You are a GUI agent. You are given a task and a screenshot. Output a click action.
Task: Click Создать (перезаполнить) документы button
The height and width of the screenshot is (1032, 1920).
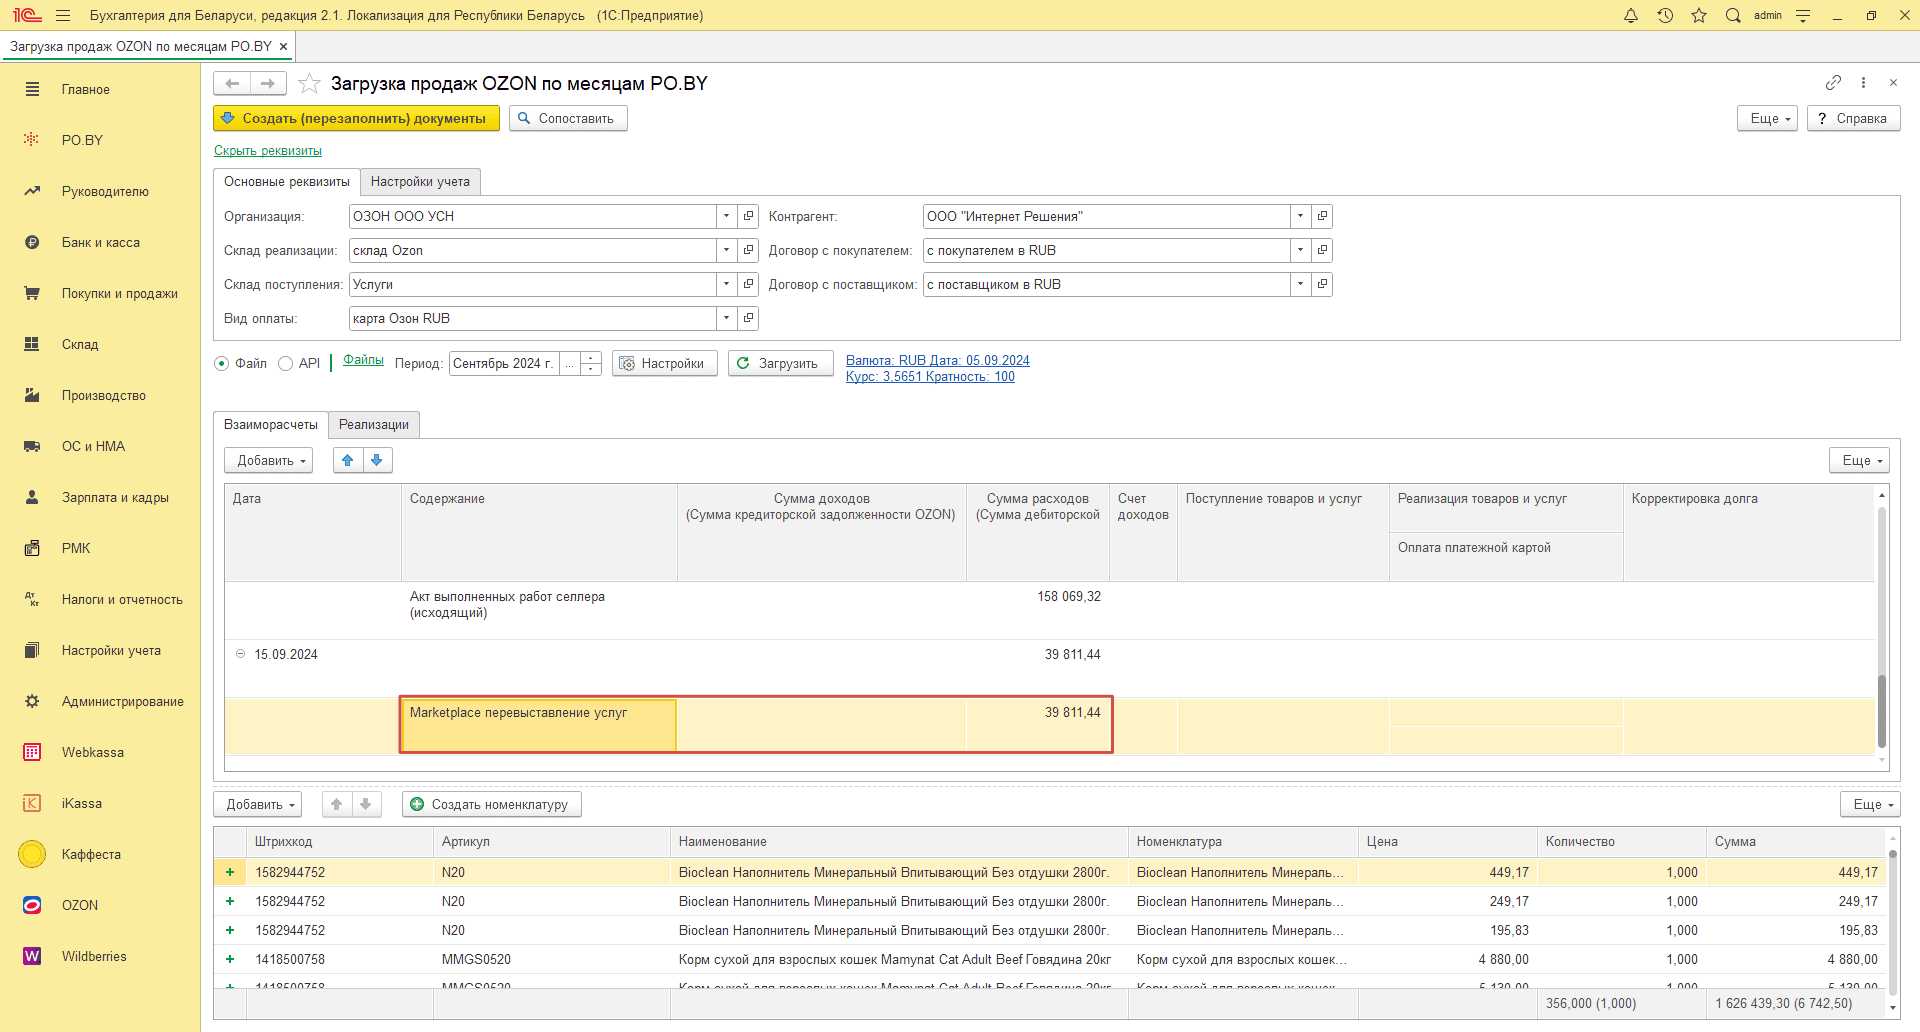356,118
